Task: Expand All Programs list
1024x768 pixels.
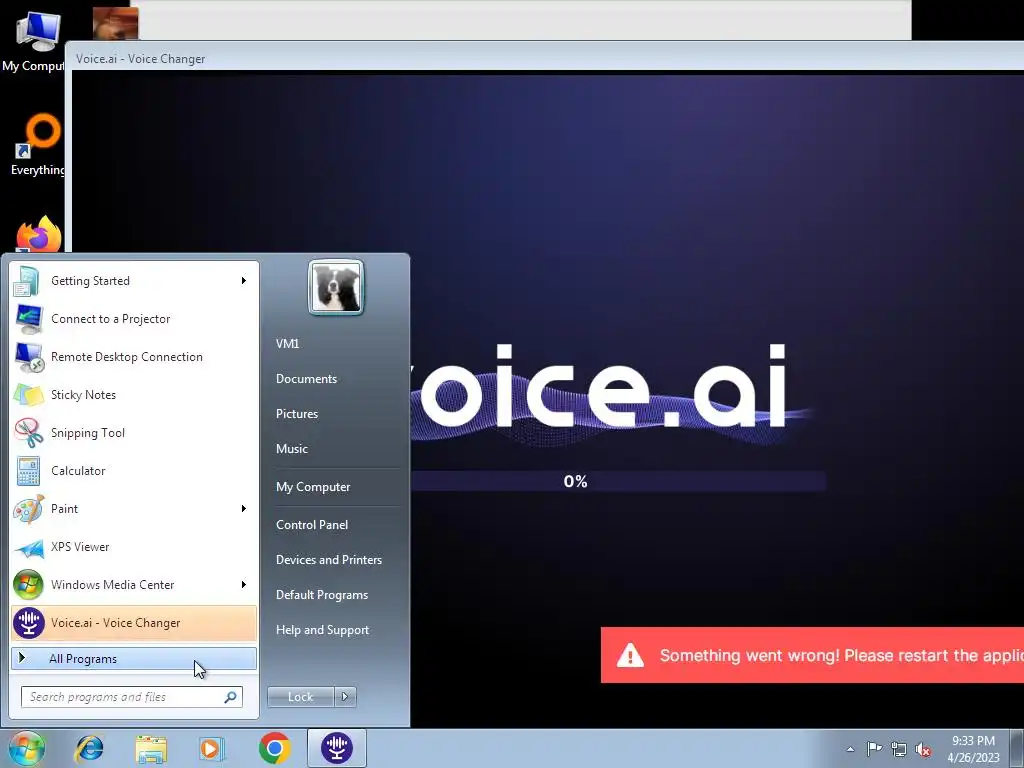Action: coord(134,658)
